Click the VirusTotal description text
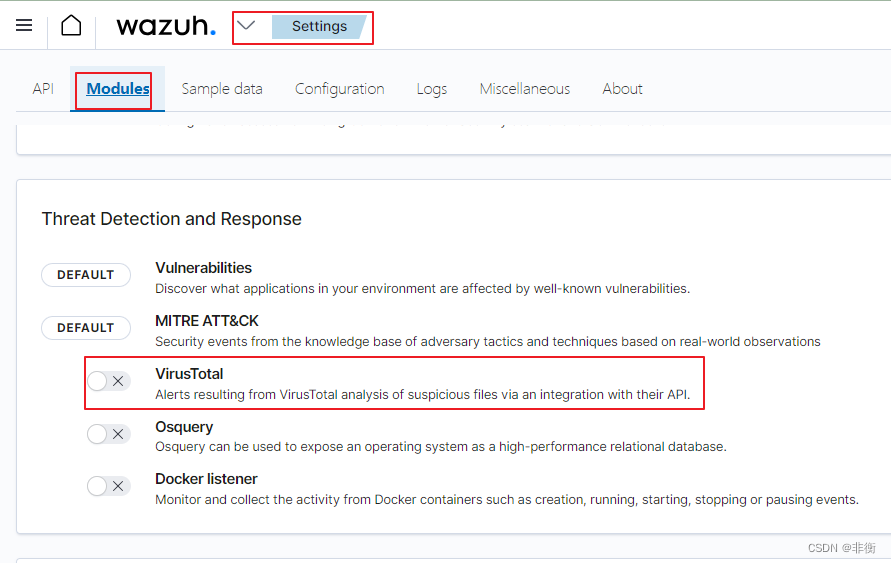Viewport: 891px width, 563px height. (423, 394)
